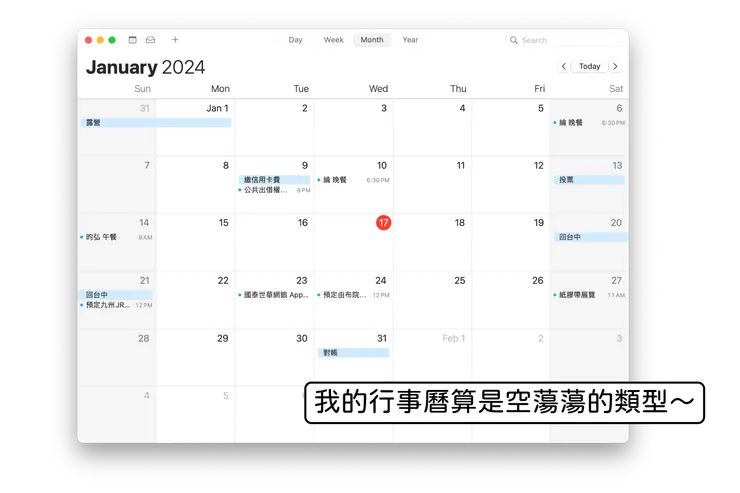
Task: Switch to Week view
Action: coord(334,40)
